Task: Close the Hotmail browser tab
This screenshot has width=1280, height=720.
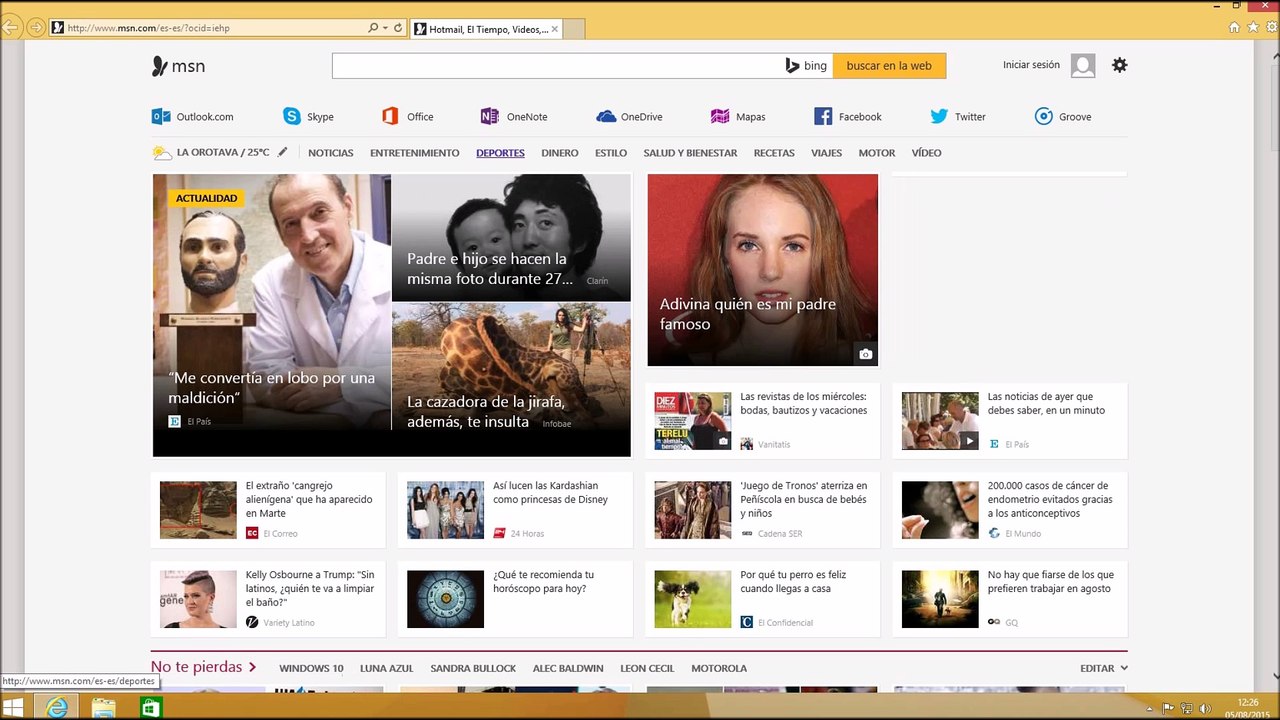Action: 555,29
